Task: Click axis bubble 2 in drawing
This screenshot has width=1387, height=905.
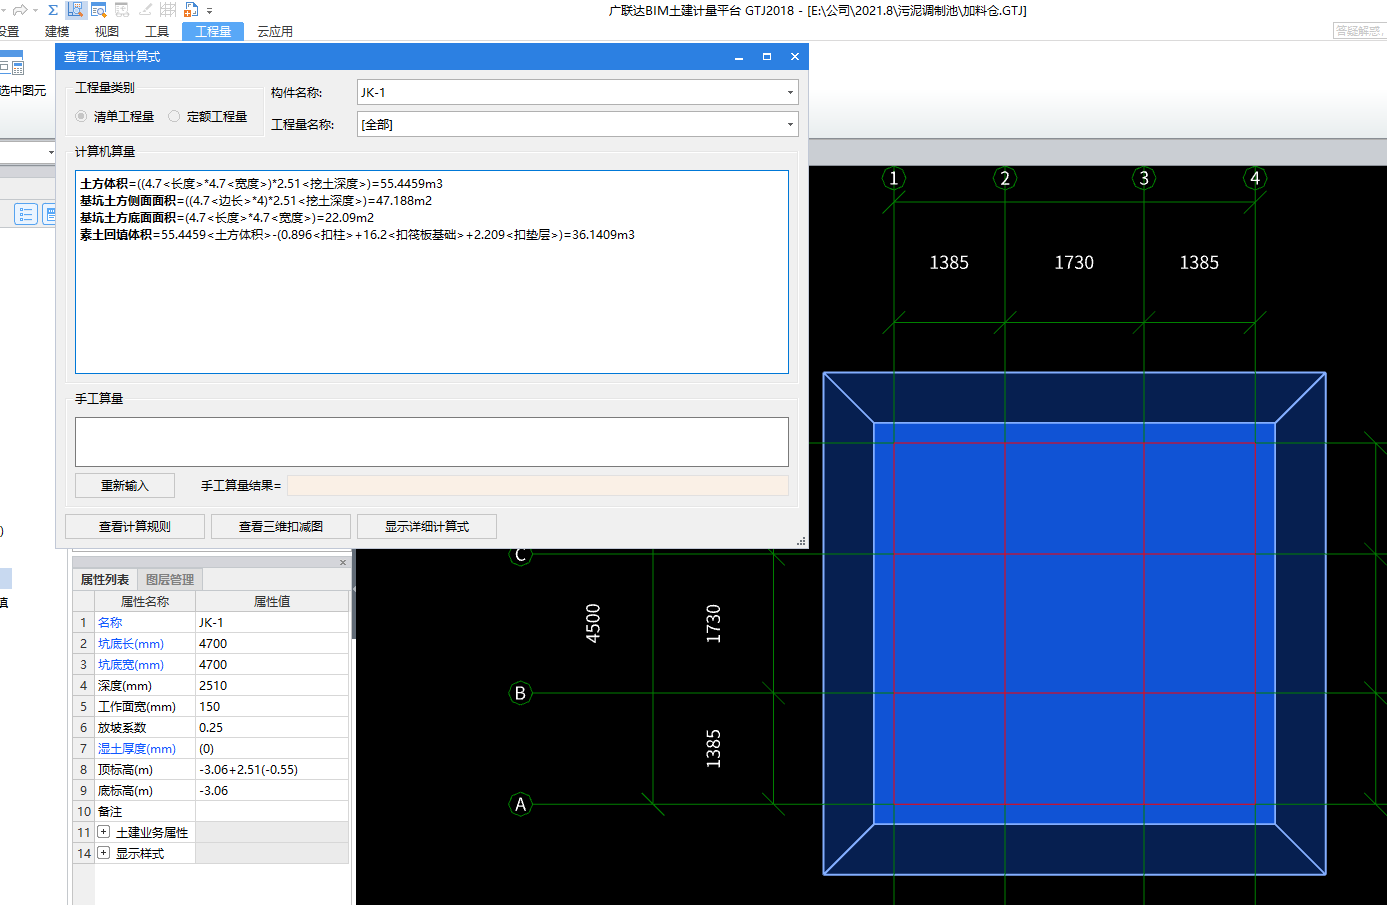Action: tap(1005, 178)
